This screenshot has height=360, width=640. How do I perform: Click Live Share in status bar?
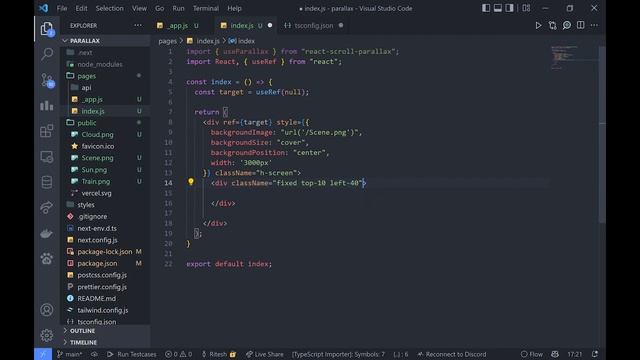(x=264, y=354)
